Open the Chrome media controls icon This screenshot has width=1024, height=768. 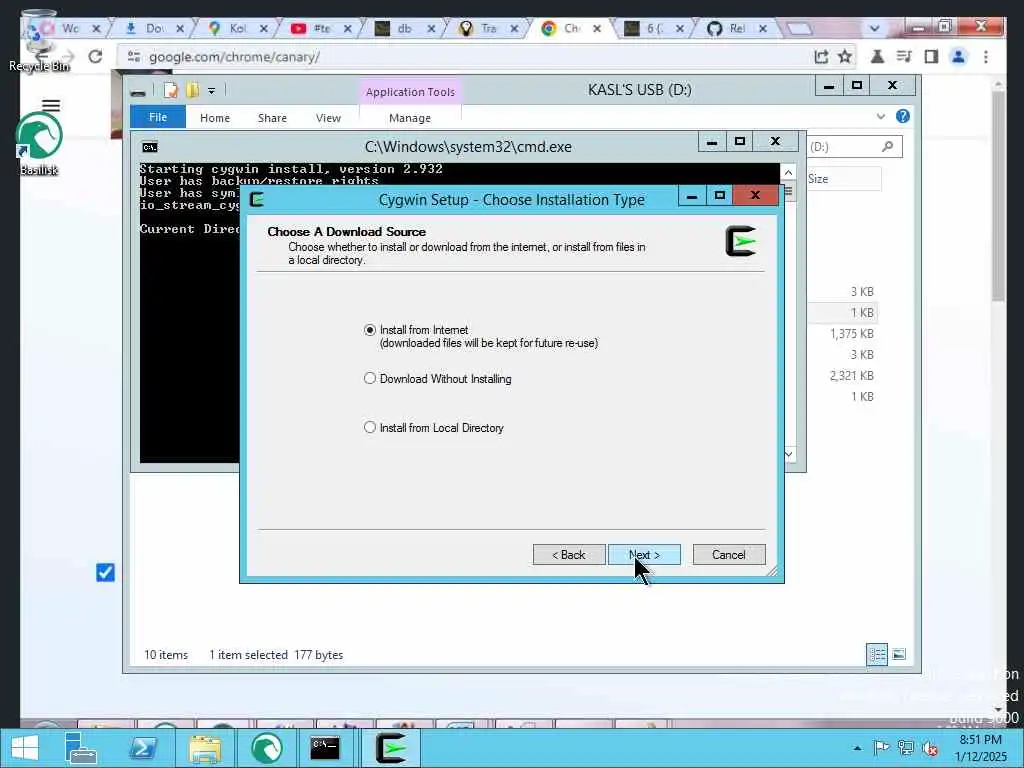click(x=904, y=57)
